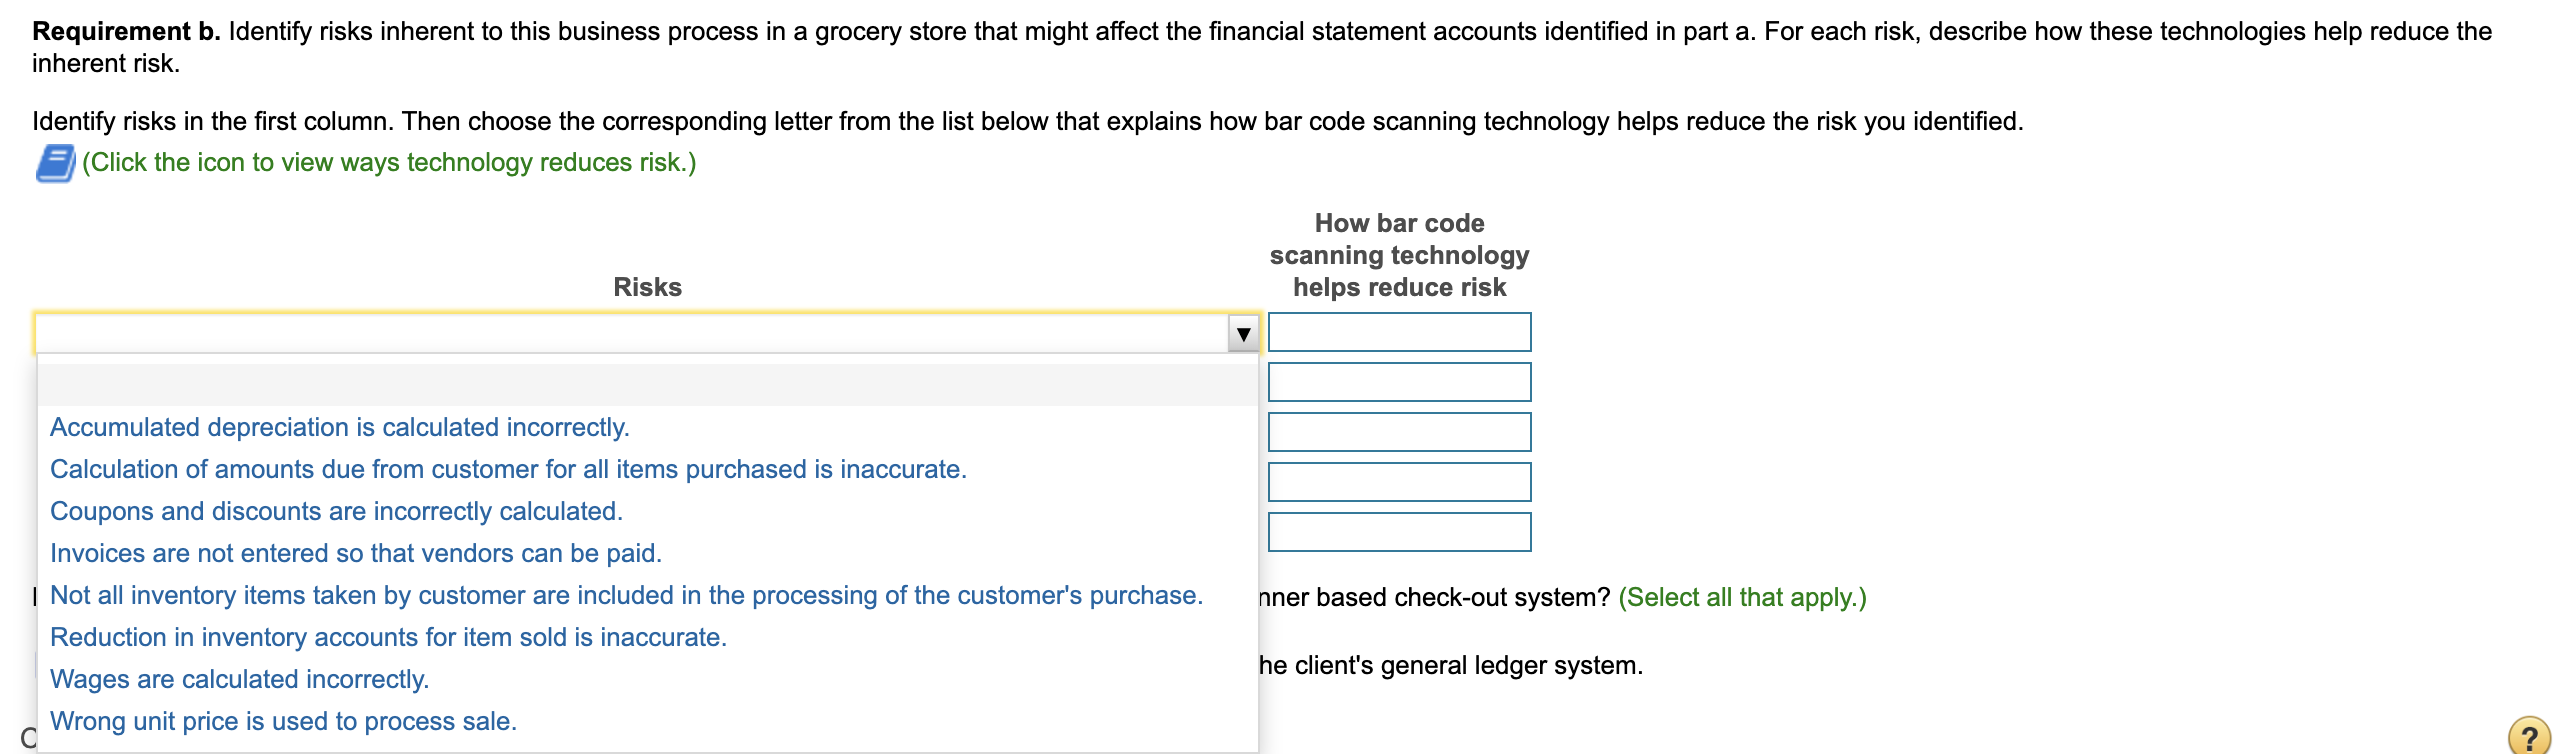
Task: Choose 'Wrong unit price is used to process sale'
Action: tap(284, 720)
